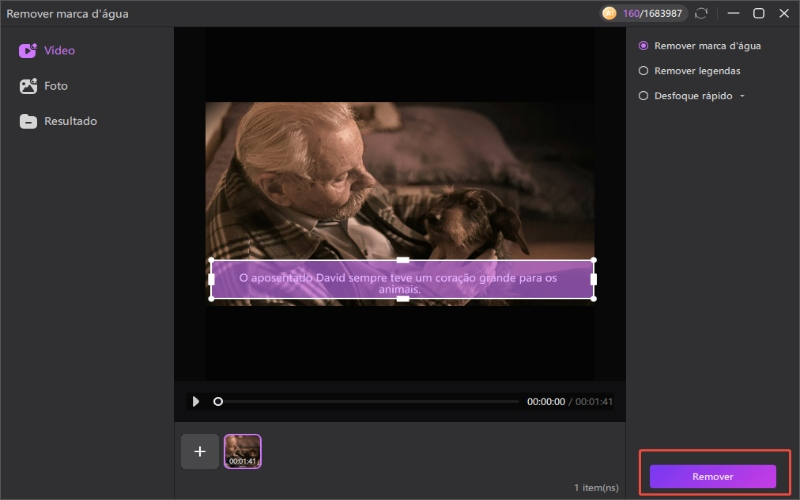Switch to the Foto section
The width and height of the screenshot is (800, 500).
tap(43, 86)
